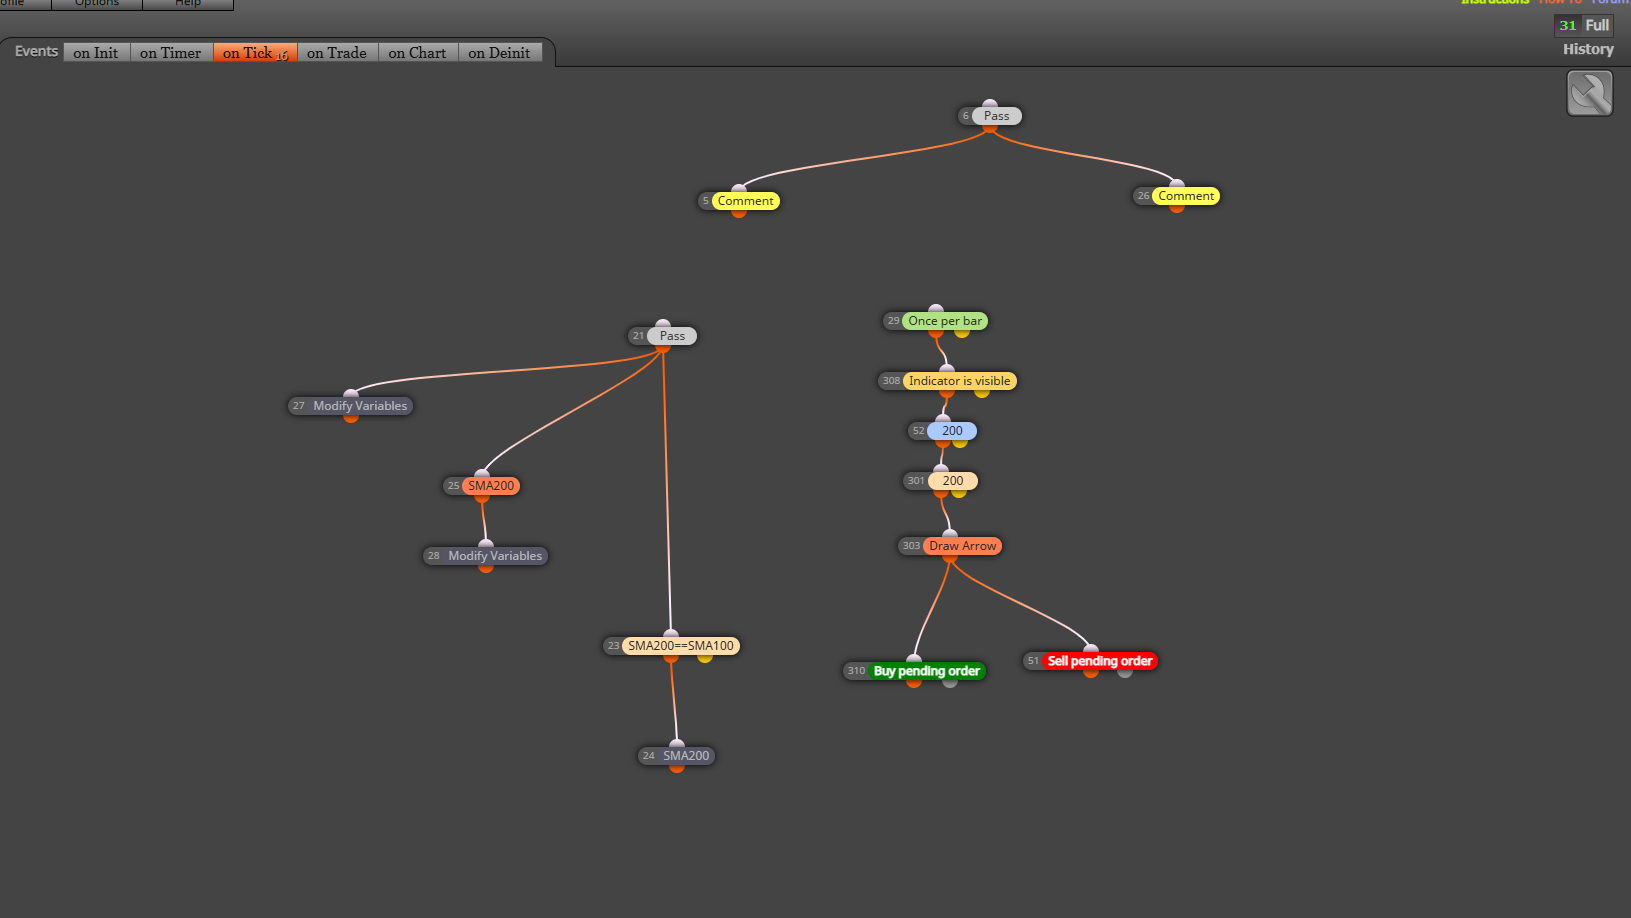Click yellow output connector of SMA200==SMA100
Viewport: 1631px width, 918px height.
pos(705,658)
